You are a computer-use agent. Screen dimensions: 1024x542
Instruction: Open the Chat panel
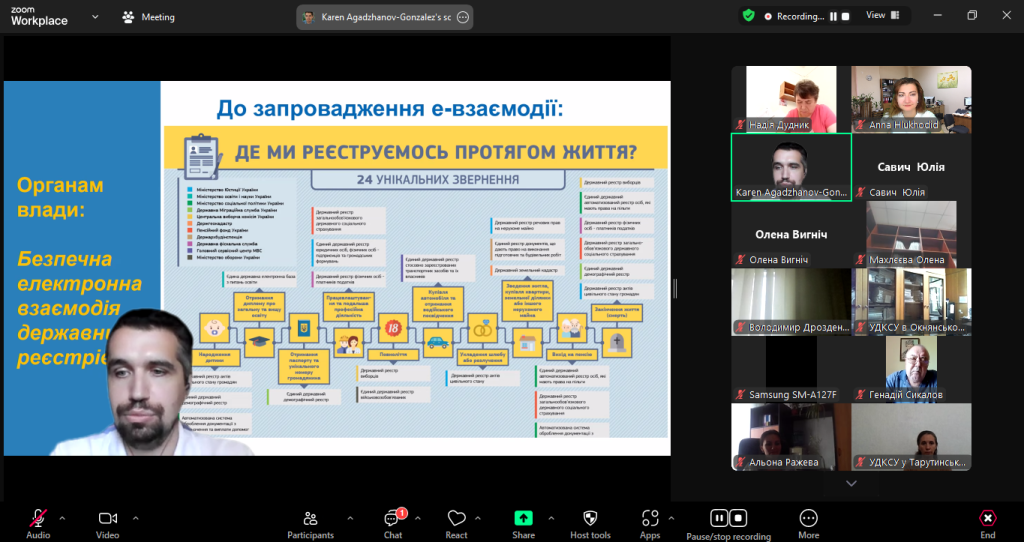(393, 518)
